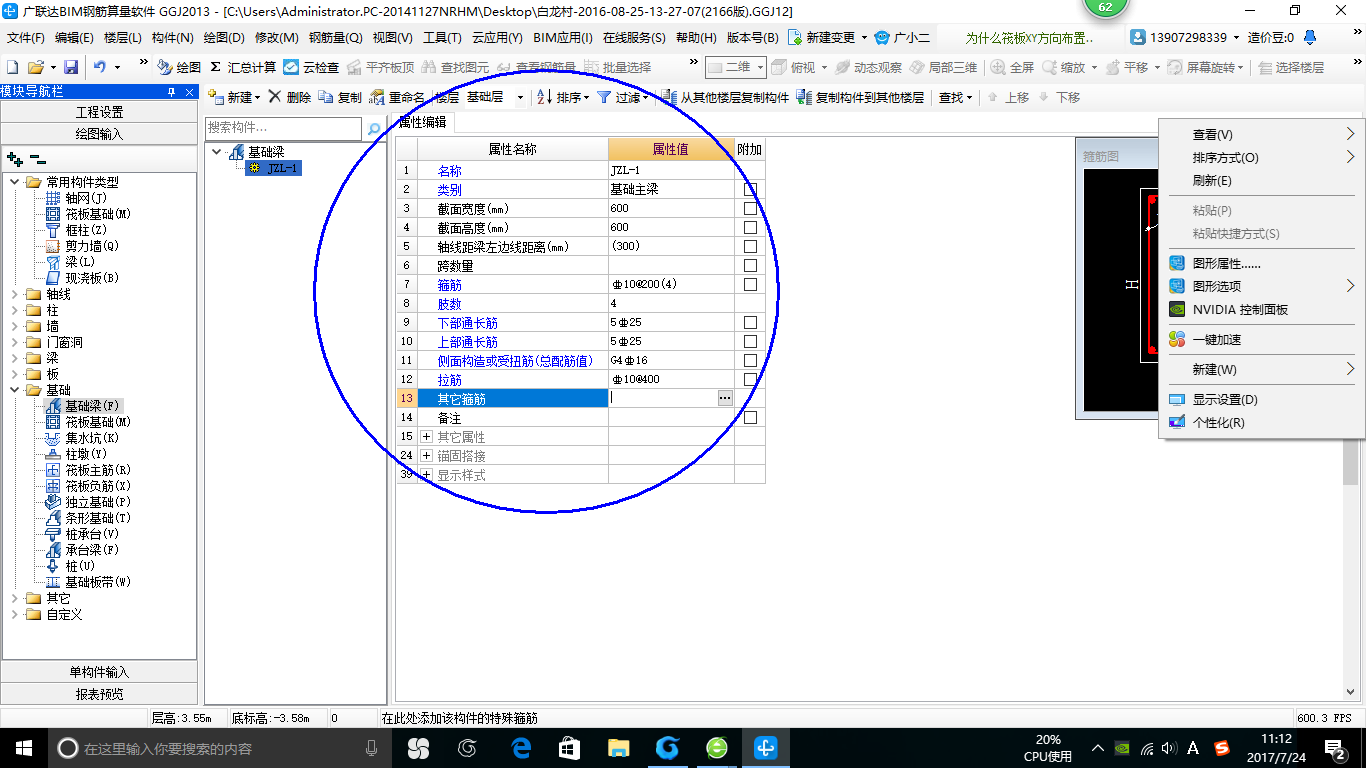
Task: Click the 工程设置 panel button
Action: [99, 112]
